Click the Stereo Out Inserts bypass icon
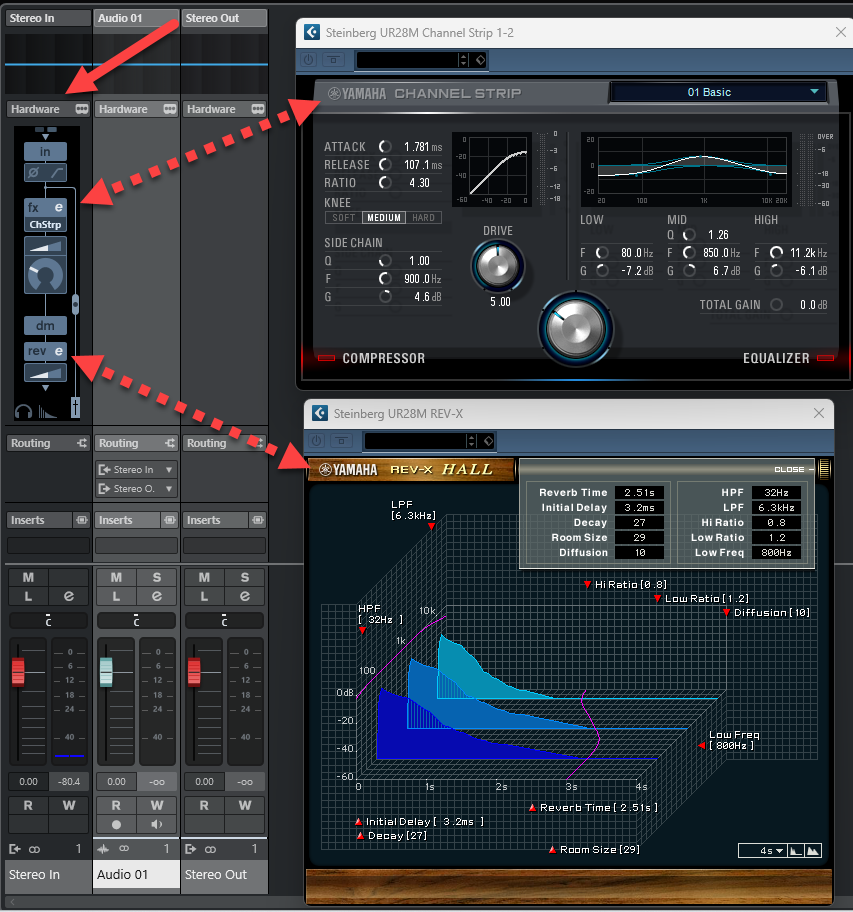 pos(258,520)
